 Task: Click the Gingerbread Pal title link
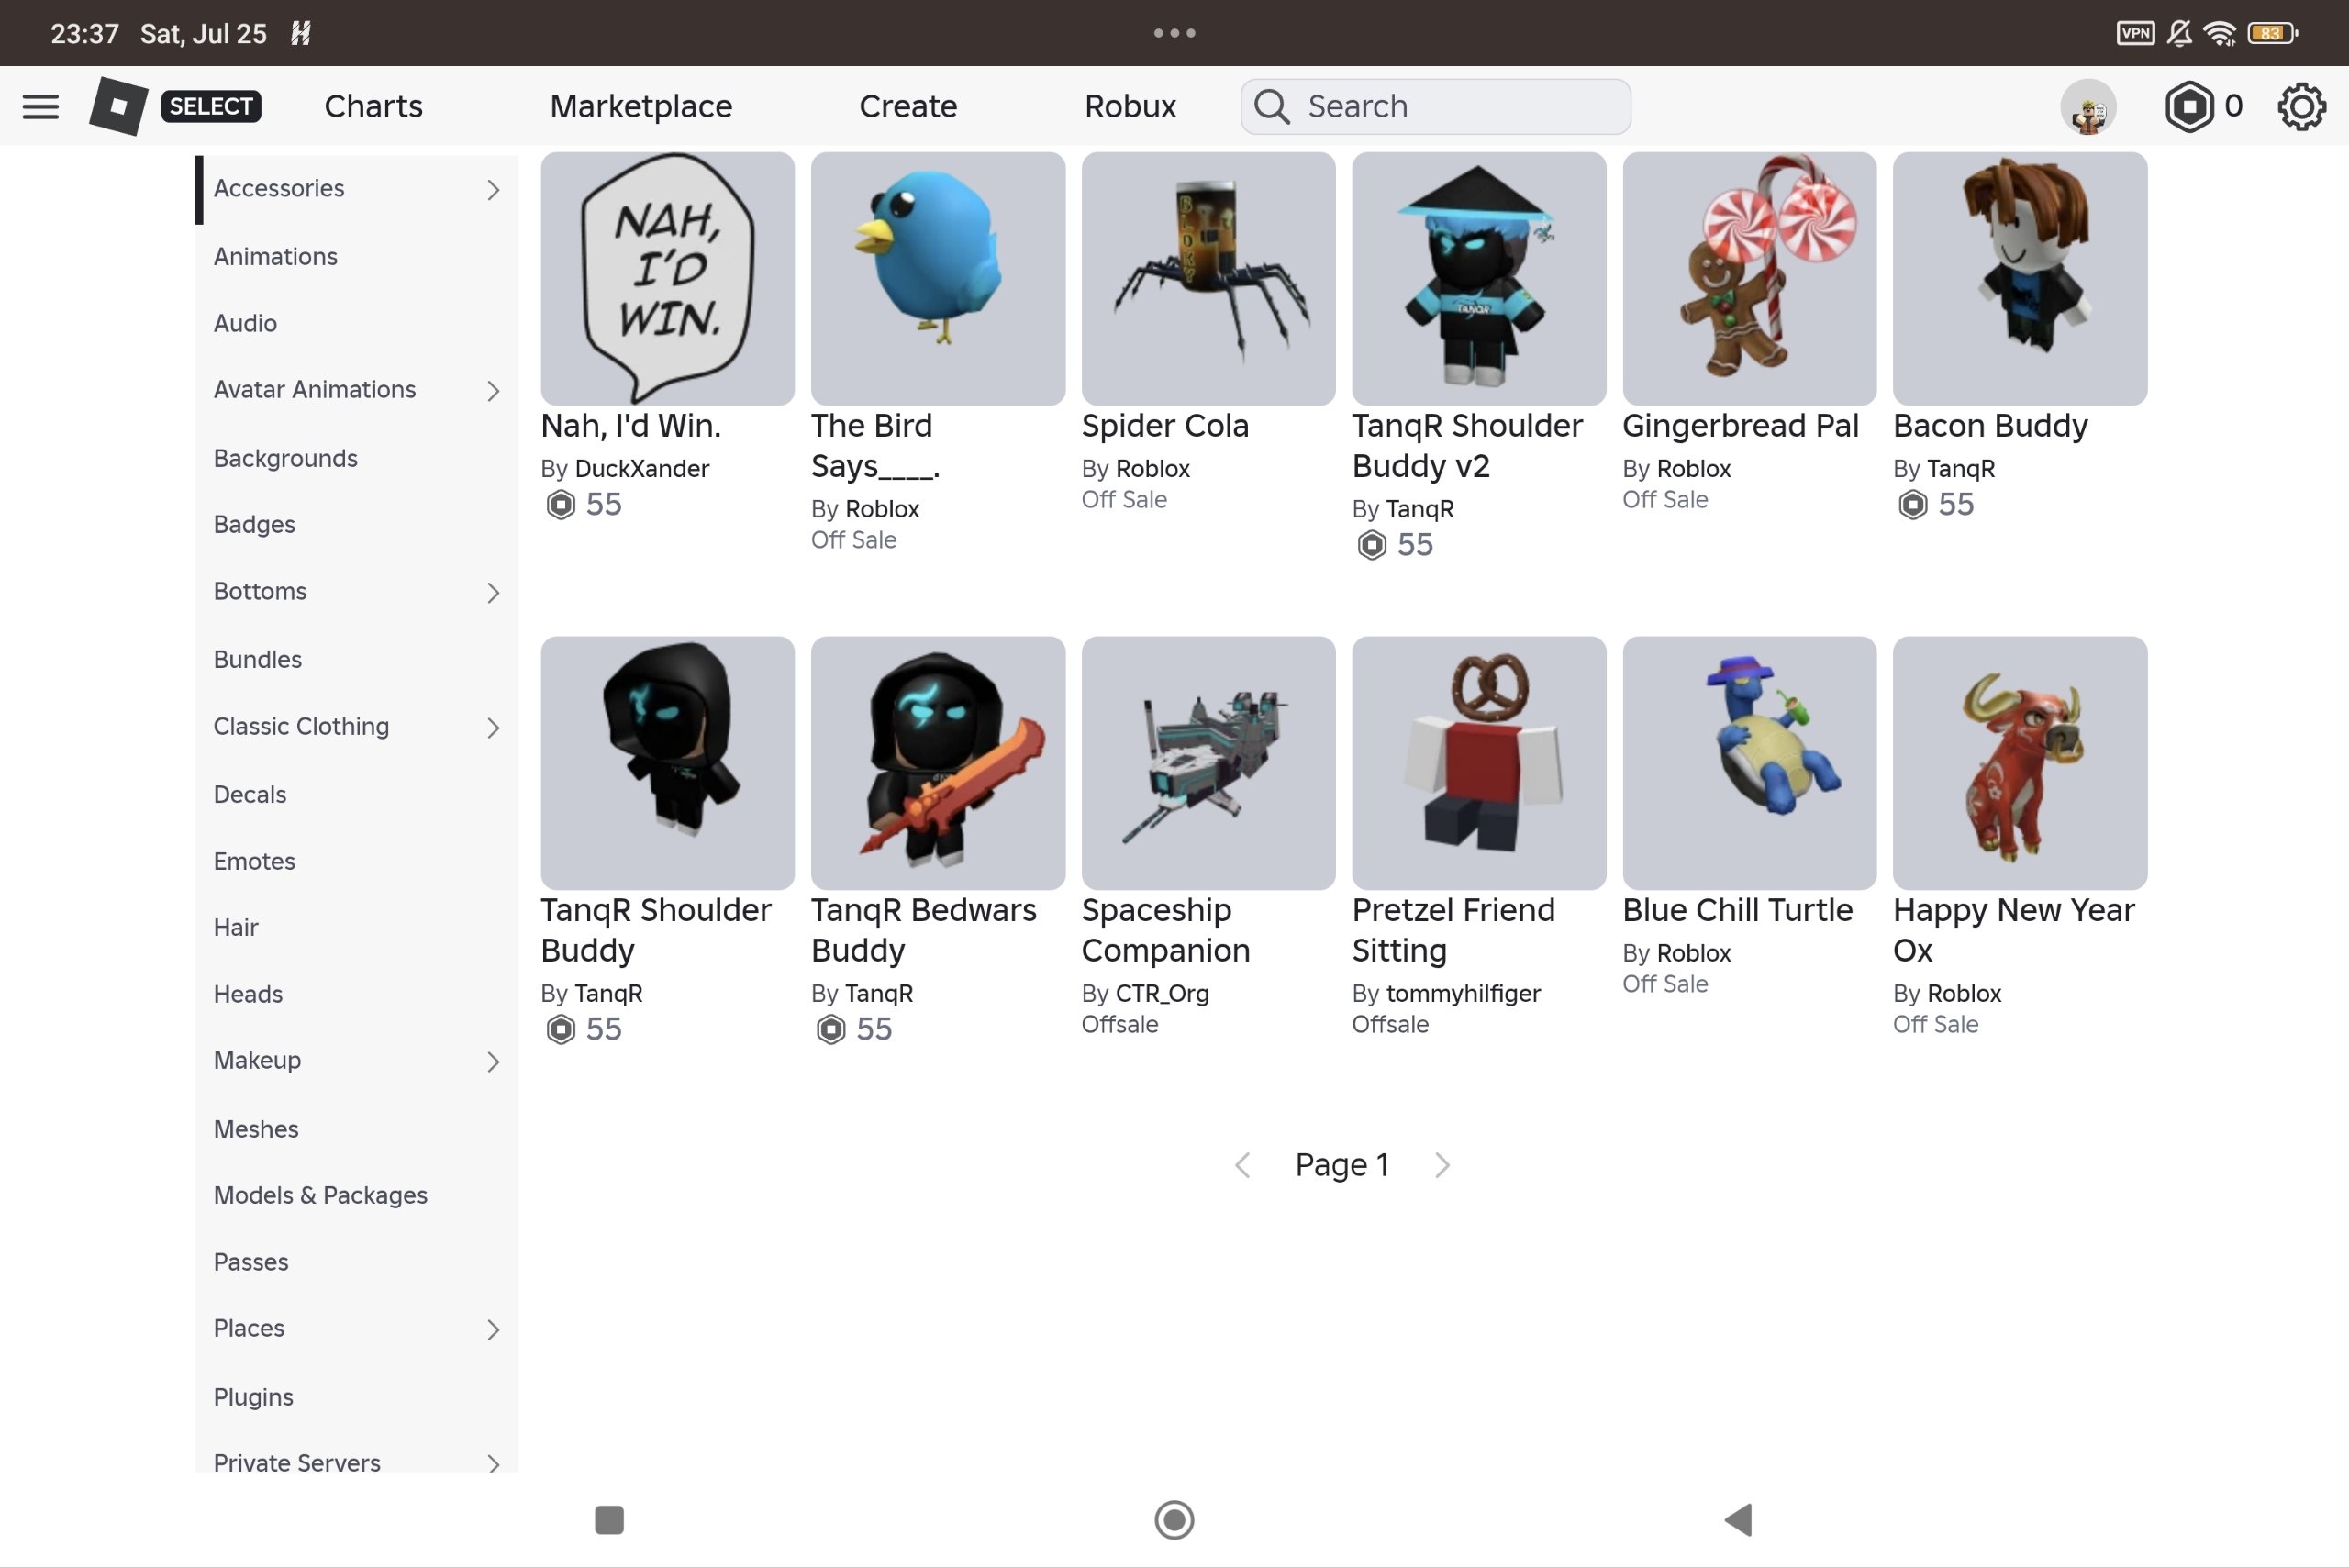tap(1740, 426)
